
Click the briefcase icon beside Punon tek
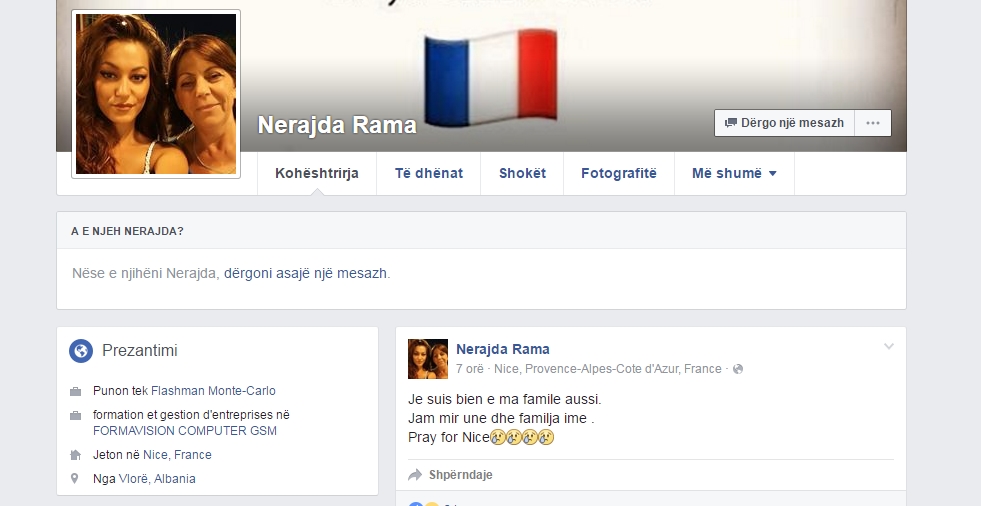pos(75,392)
